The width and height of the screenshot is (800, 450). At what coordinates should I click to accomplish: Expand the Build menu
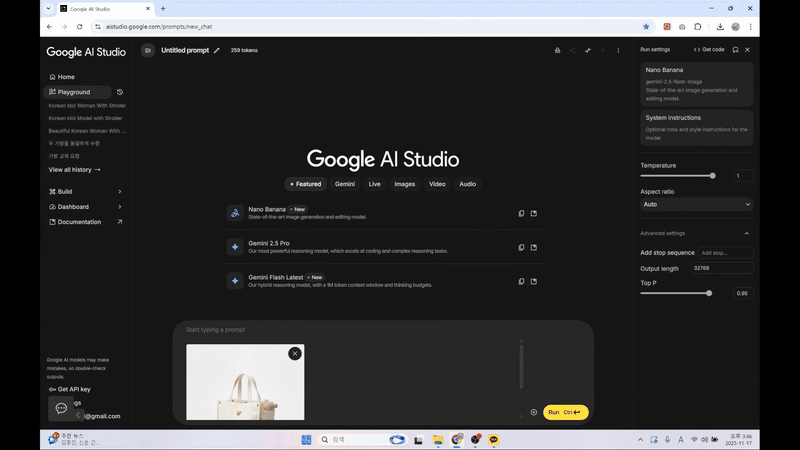pyautogui.click(x=85, y=191)
